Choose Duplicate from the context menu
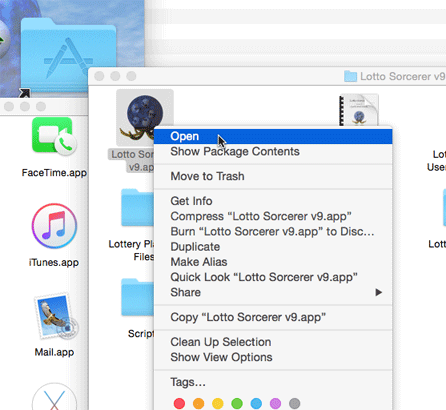446x410 pixels. [x=273, y=247]
